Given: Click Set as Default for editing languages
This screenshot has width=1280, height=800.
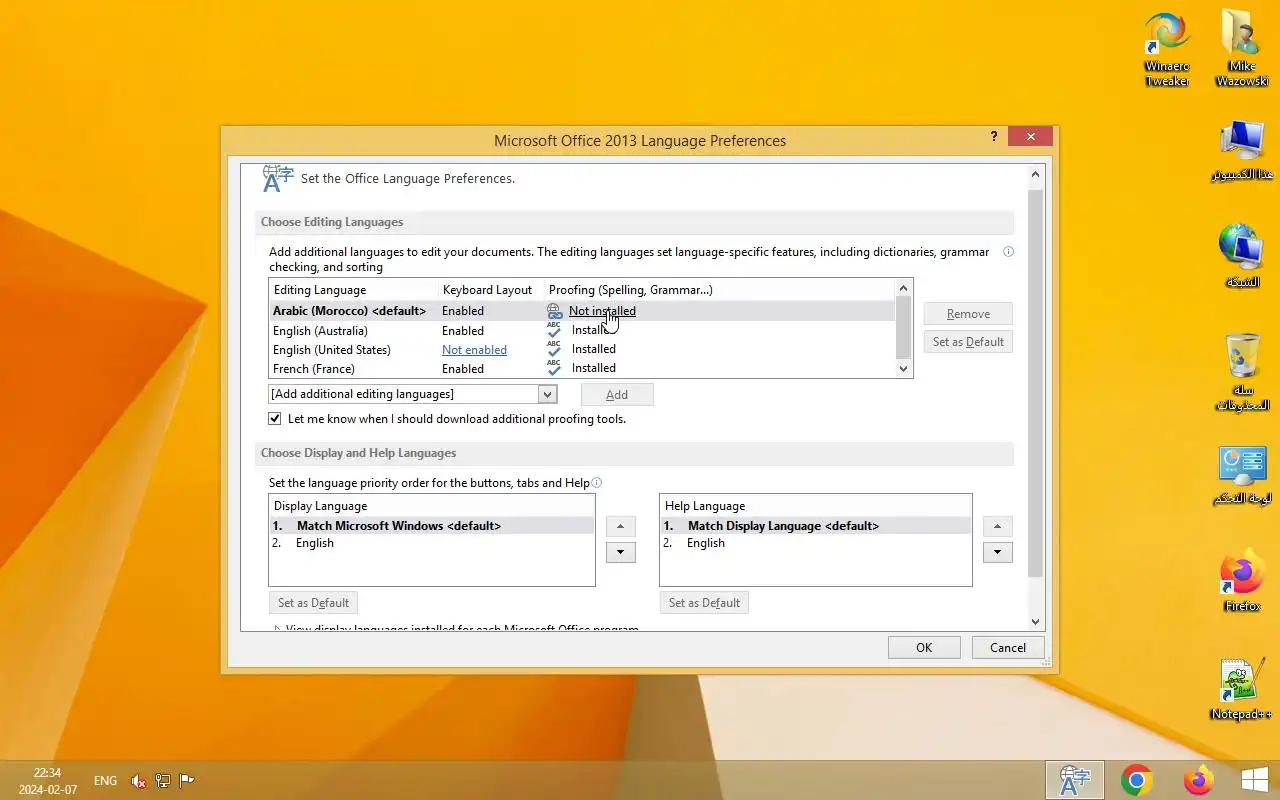Looking at the screenshot, I should tap(968, 342).
